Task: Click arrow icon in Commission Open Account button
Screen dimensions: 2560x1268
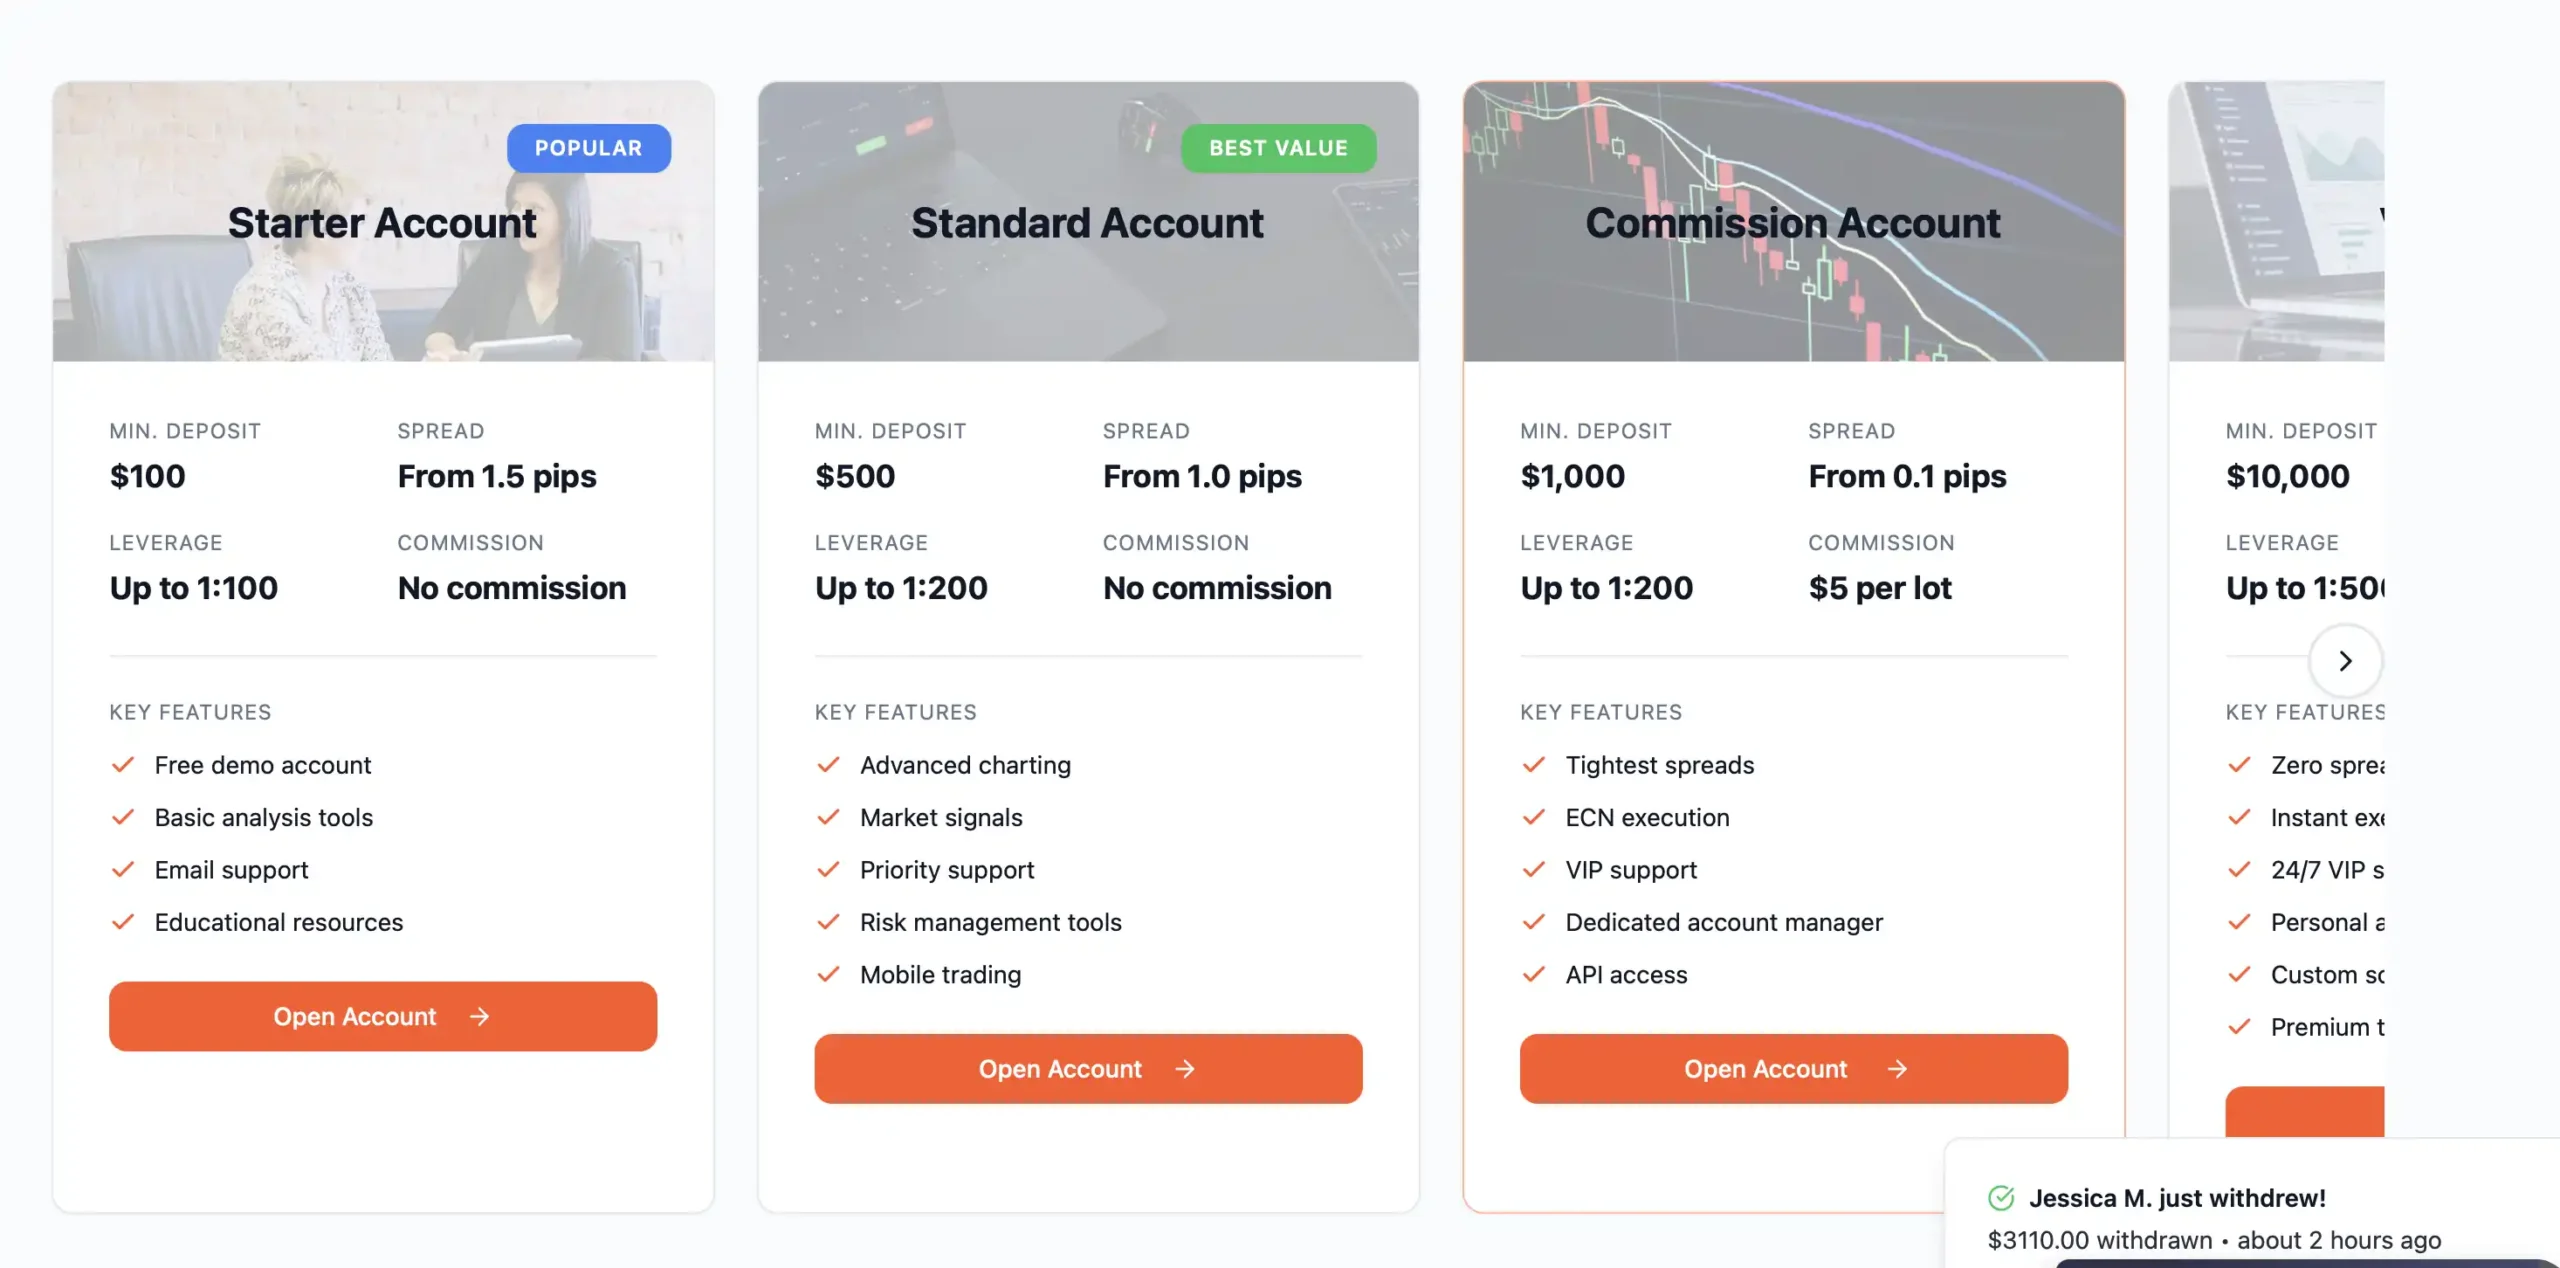Action: coord(1897,1068)
